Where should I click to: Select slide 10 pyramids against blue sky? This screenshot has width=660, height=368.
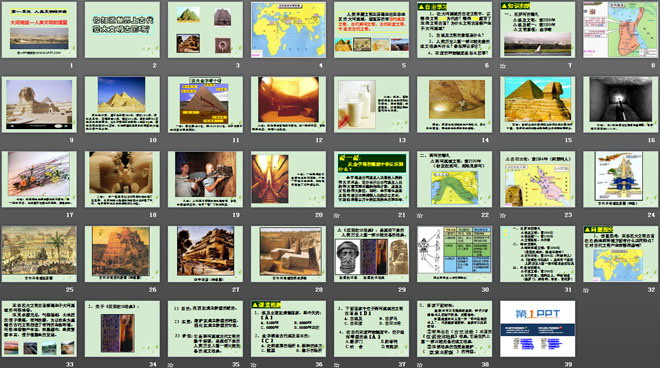(122, 104)
